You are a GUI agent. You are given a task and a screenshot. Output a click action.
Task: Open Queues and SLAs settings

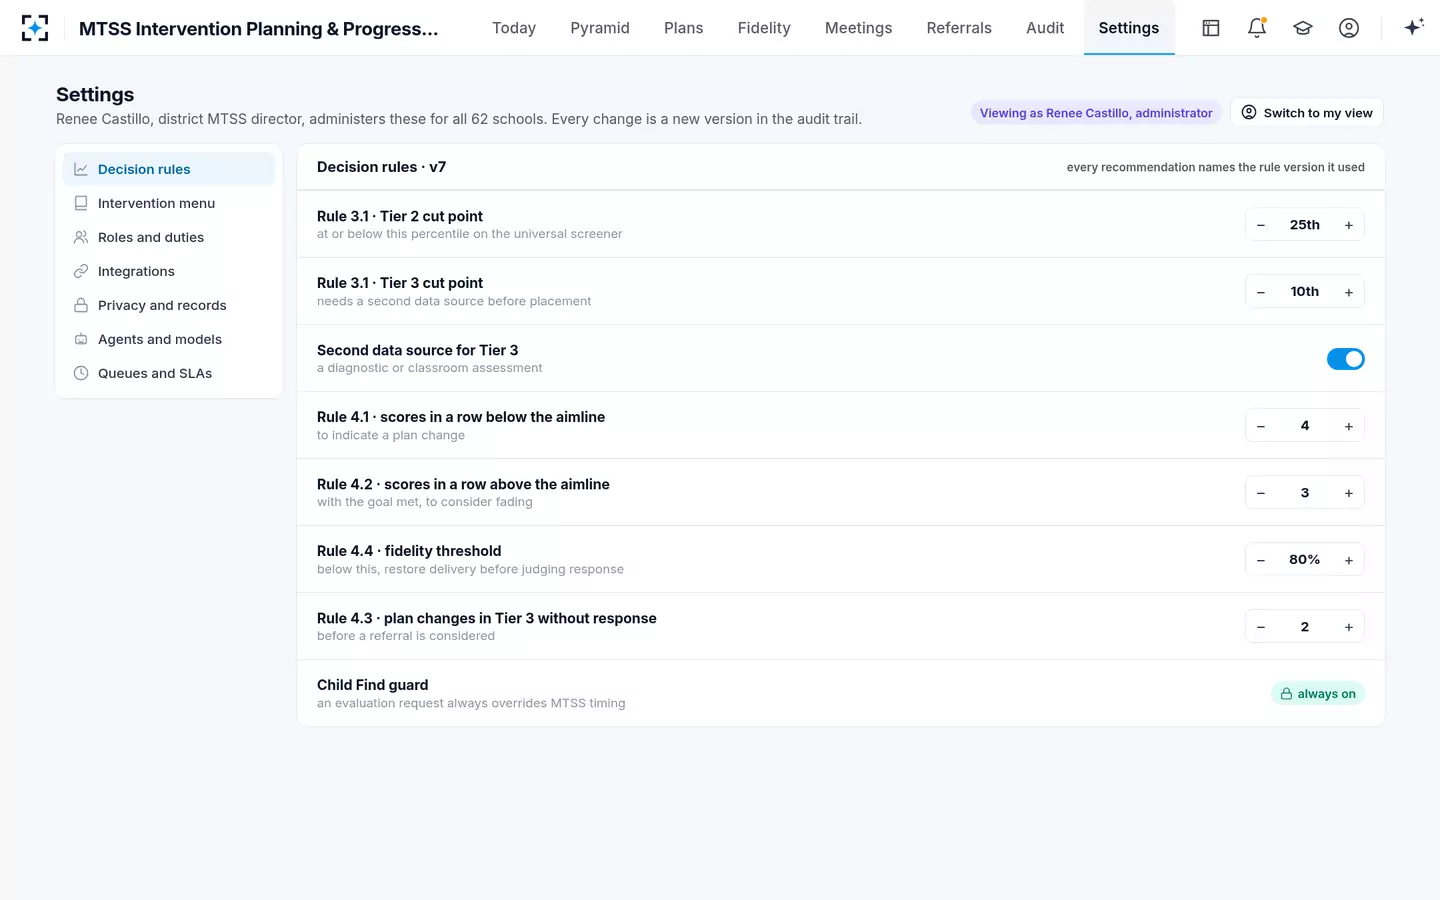(x=168, y=373)
